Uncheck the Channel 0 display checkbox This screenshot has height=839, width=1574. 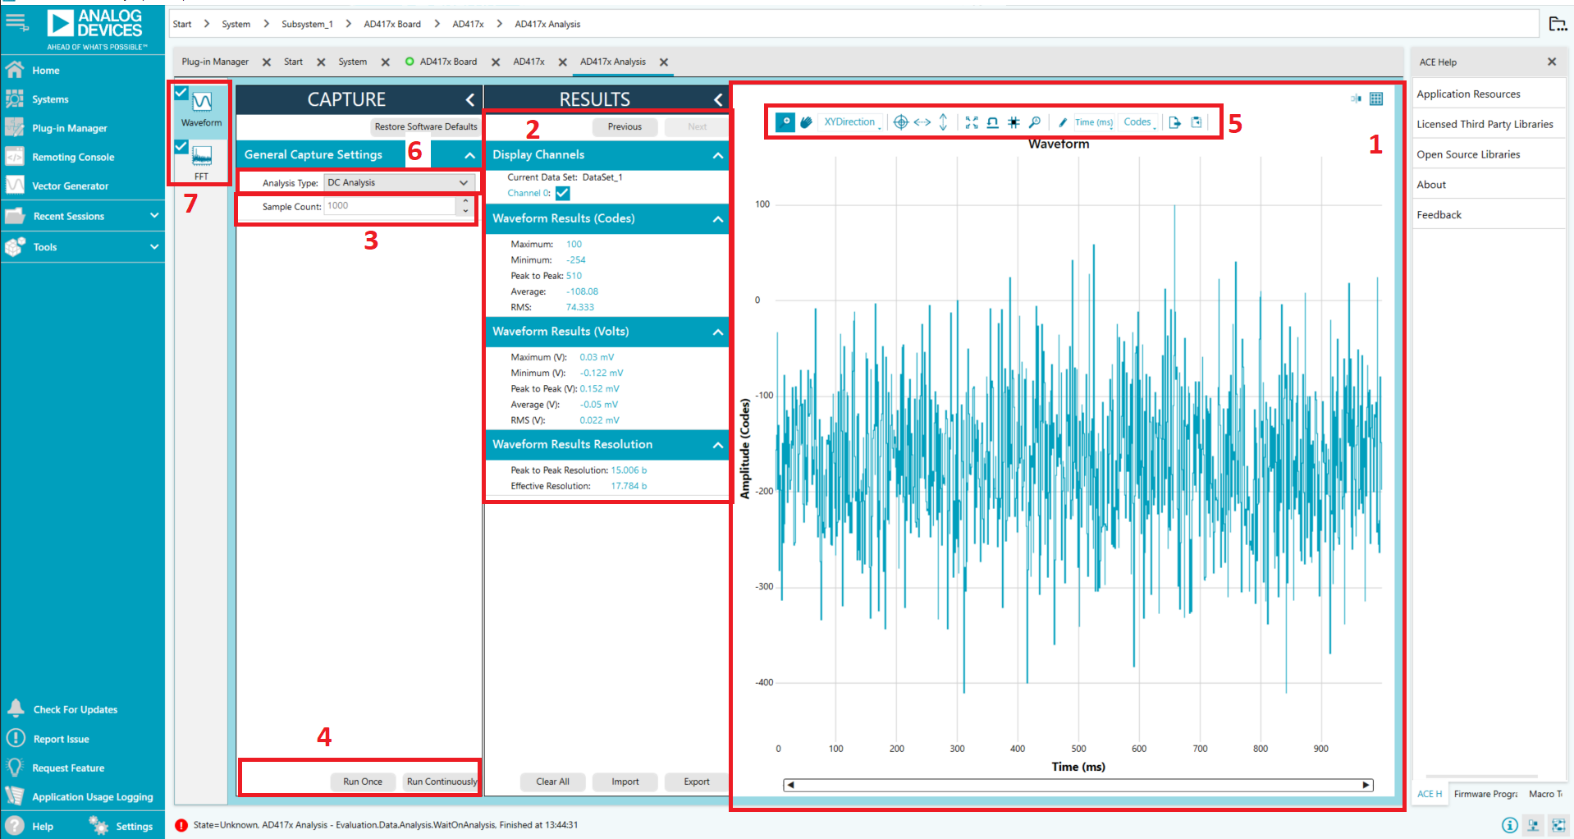point(563,193)
